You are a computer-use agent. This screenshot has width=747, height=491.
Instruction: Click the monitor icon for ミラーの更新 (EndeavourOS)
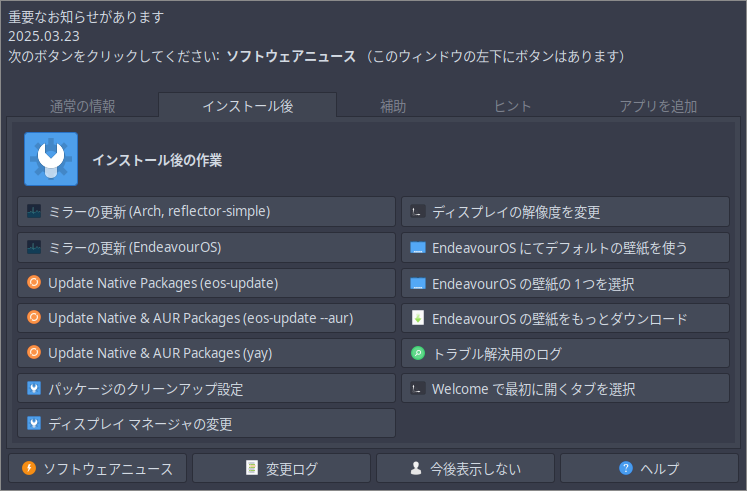pyautogui.click(x=34, y=248)
